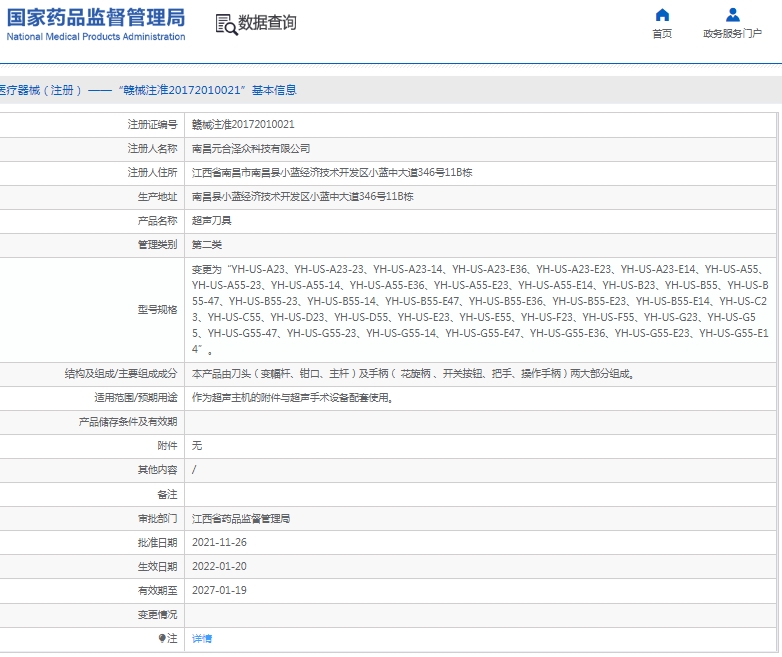Click the 其他内容 row label
This screenshot has height=657, width=782.
tap(157, 469)
